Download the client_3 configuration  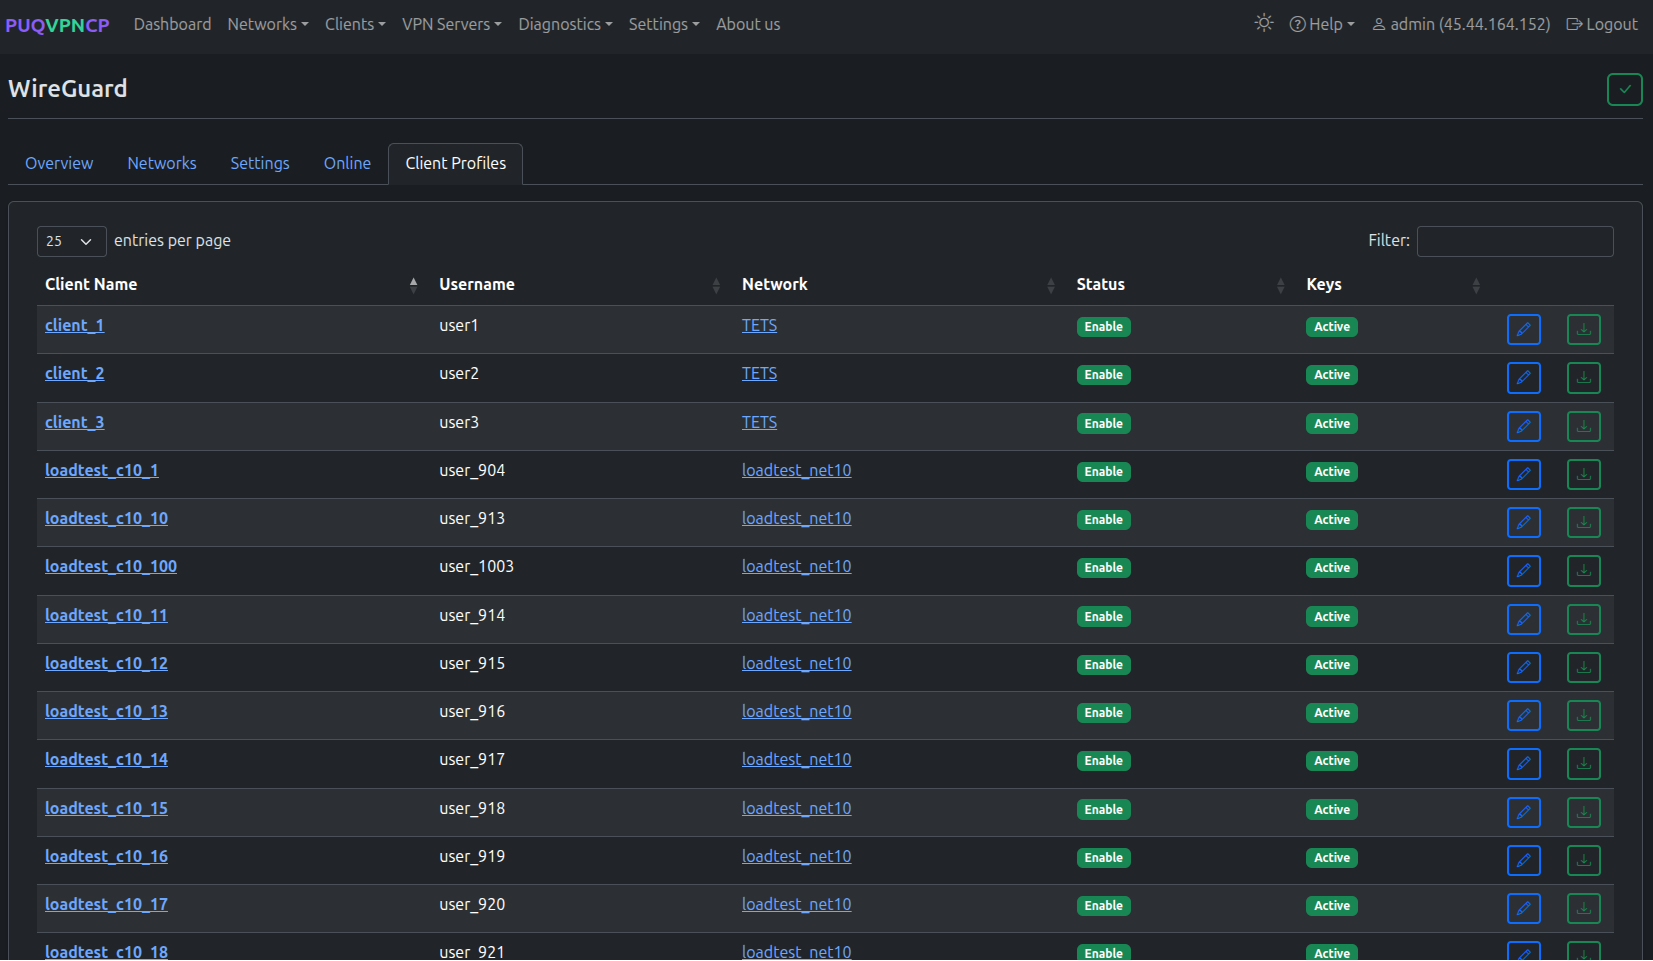point(1584,426)
